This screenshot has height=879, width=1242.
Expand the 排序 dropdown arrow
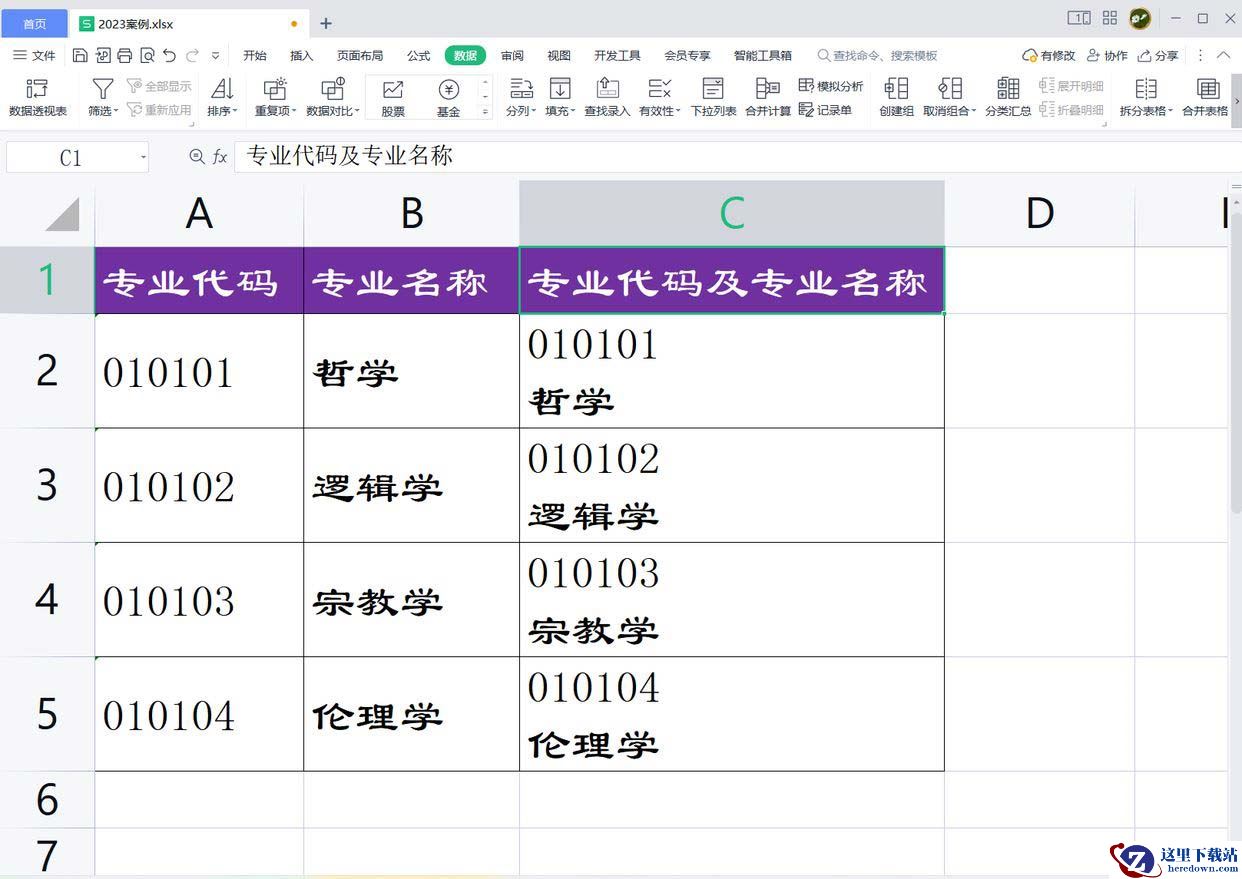click(235, 112)
